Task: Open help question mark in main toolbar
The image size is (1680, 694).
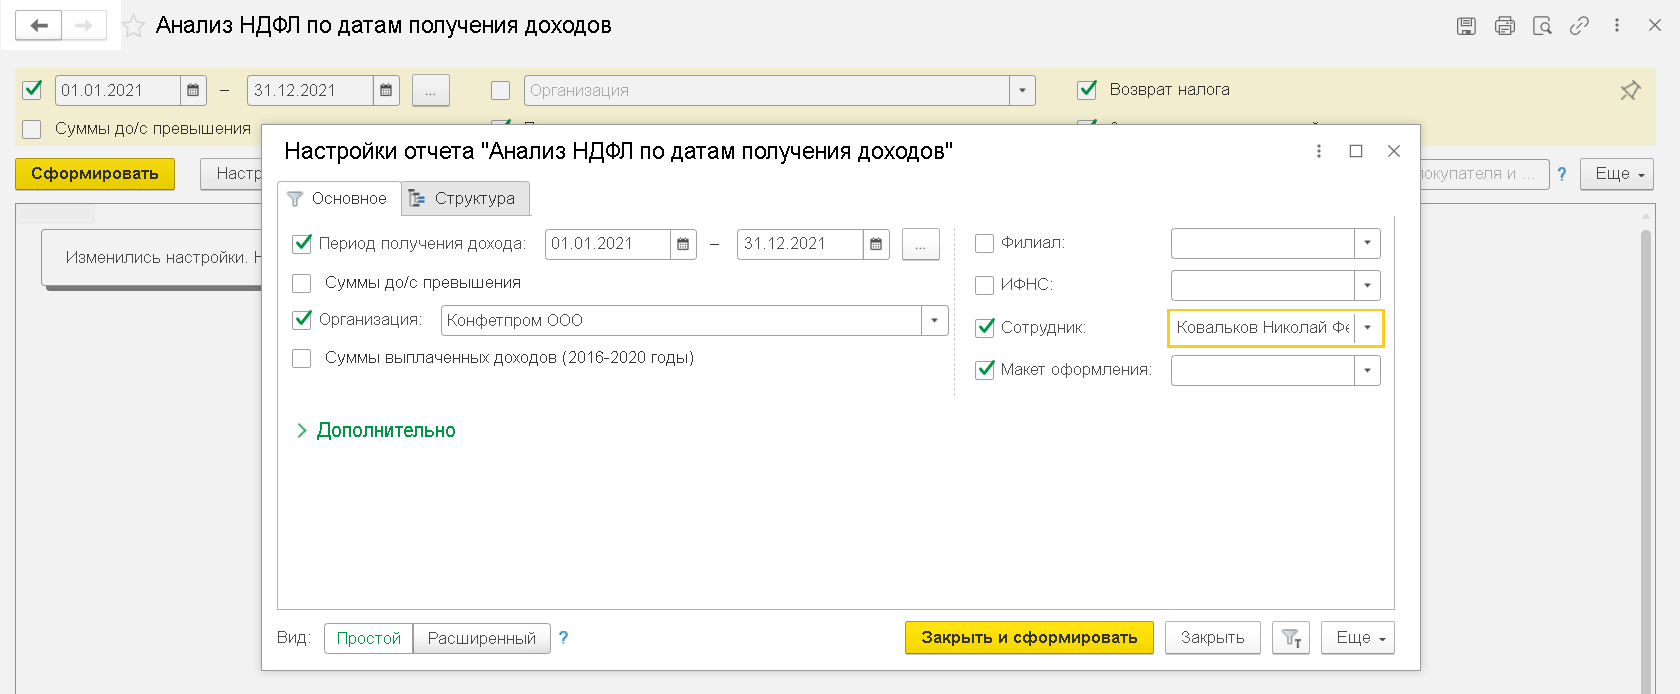Action: coord(1562,174)
